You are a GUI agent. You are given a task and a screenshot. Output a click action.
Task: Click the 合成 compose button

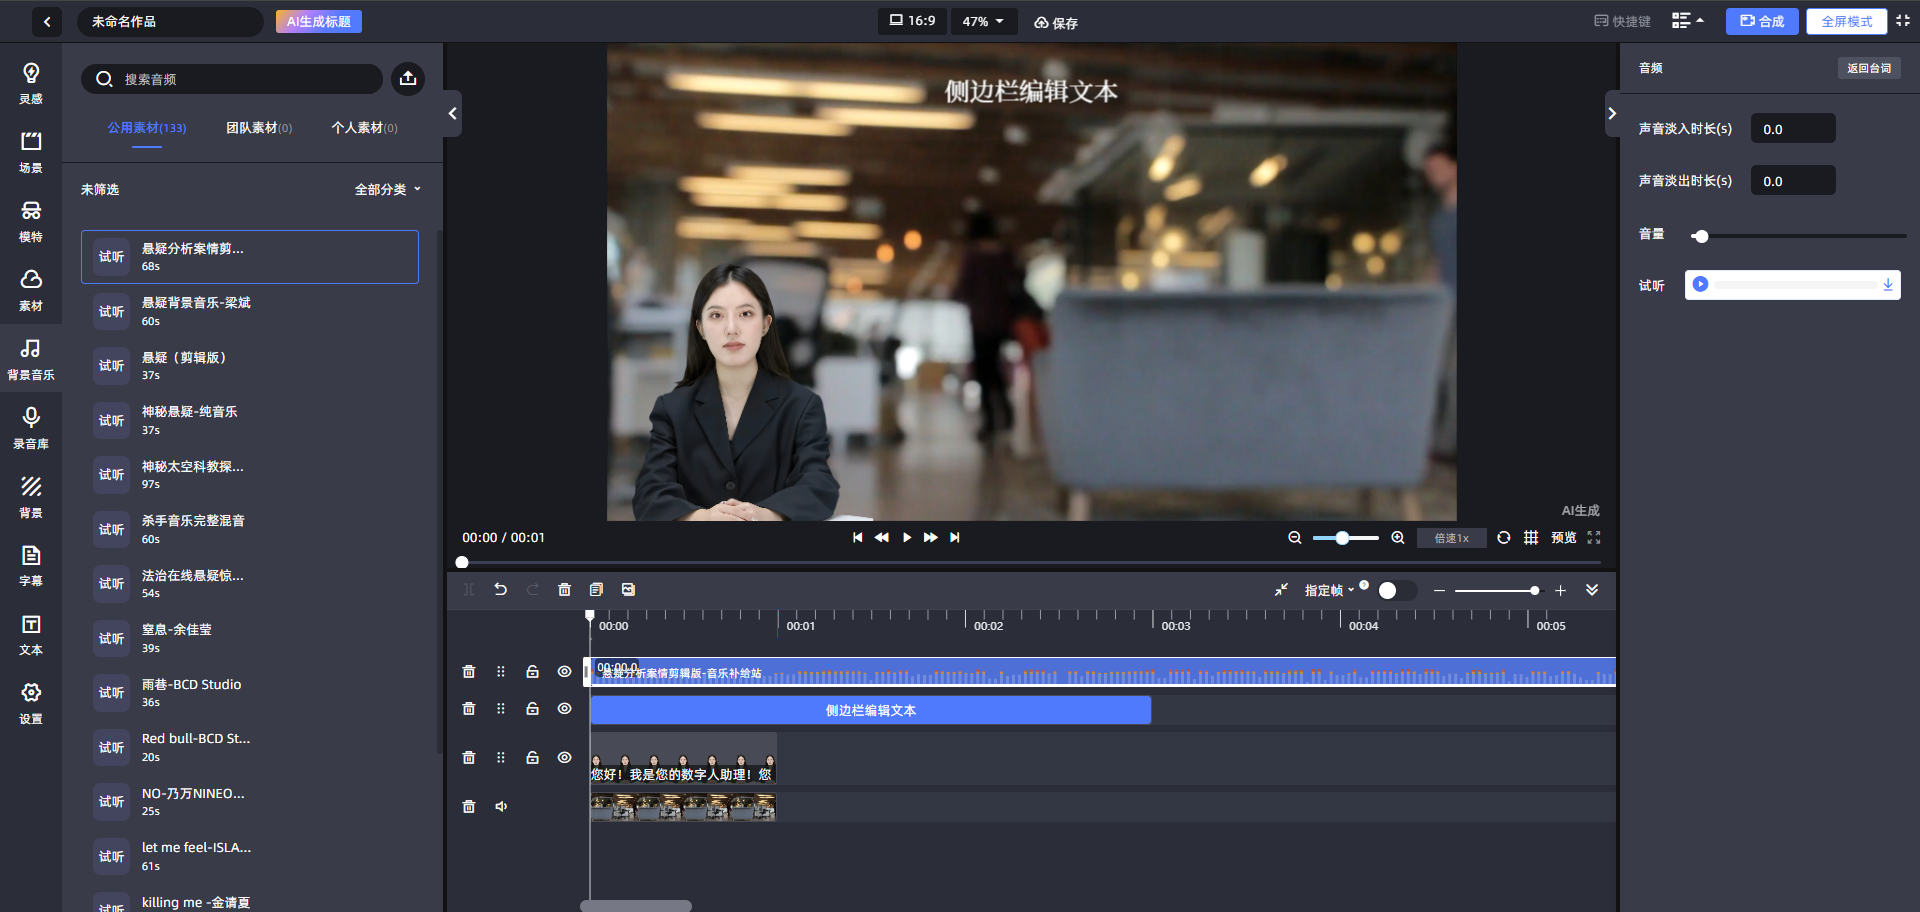pos(1762,21)
